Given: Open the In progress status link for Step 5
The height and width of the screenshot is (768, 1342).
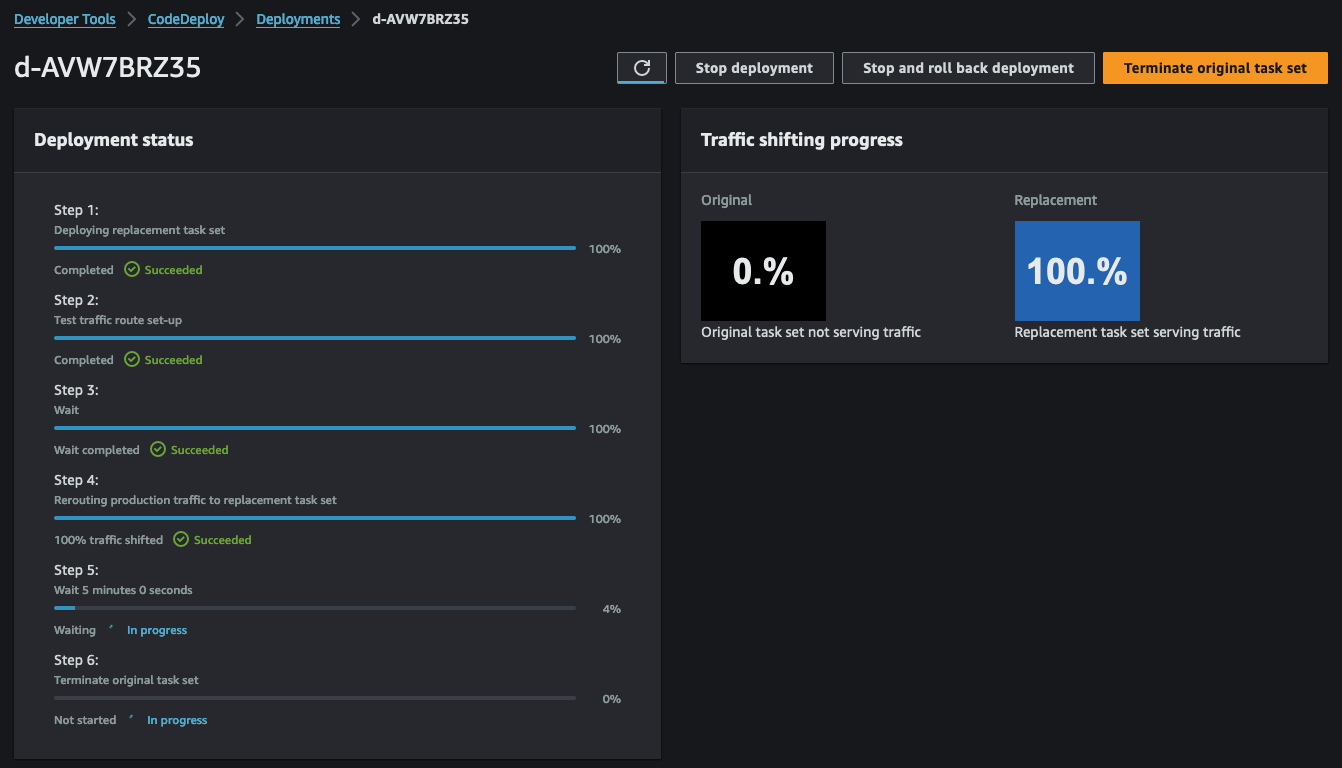Looking at the screenshot, I should (x=156, y=629).
